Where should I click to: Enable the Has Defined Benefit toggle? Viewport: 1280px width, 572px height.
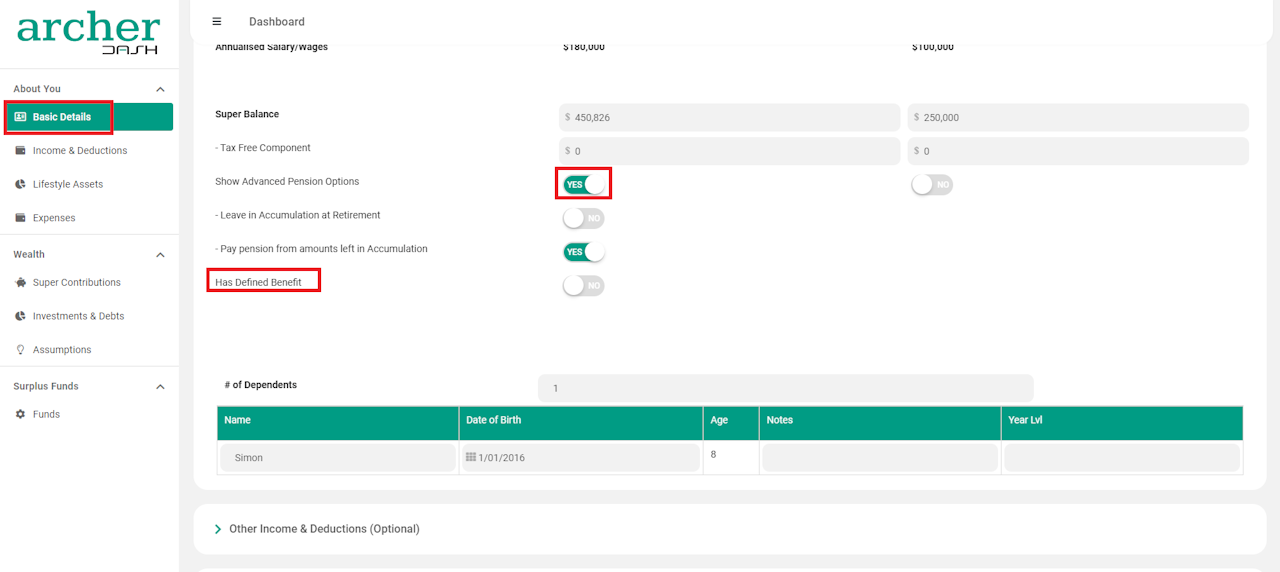[584, 286]
